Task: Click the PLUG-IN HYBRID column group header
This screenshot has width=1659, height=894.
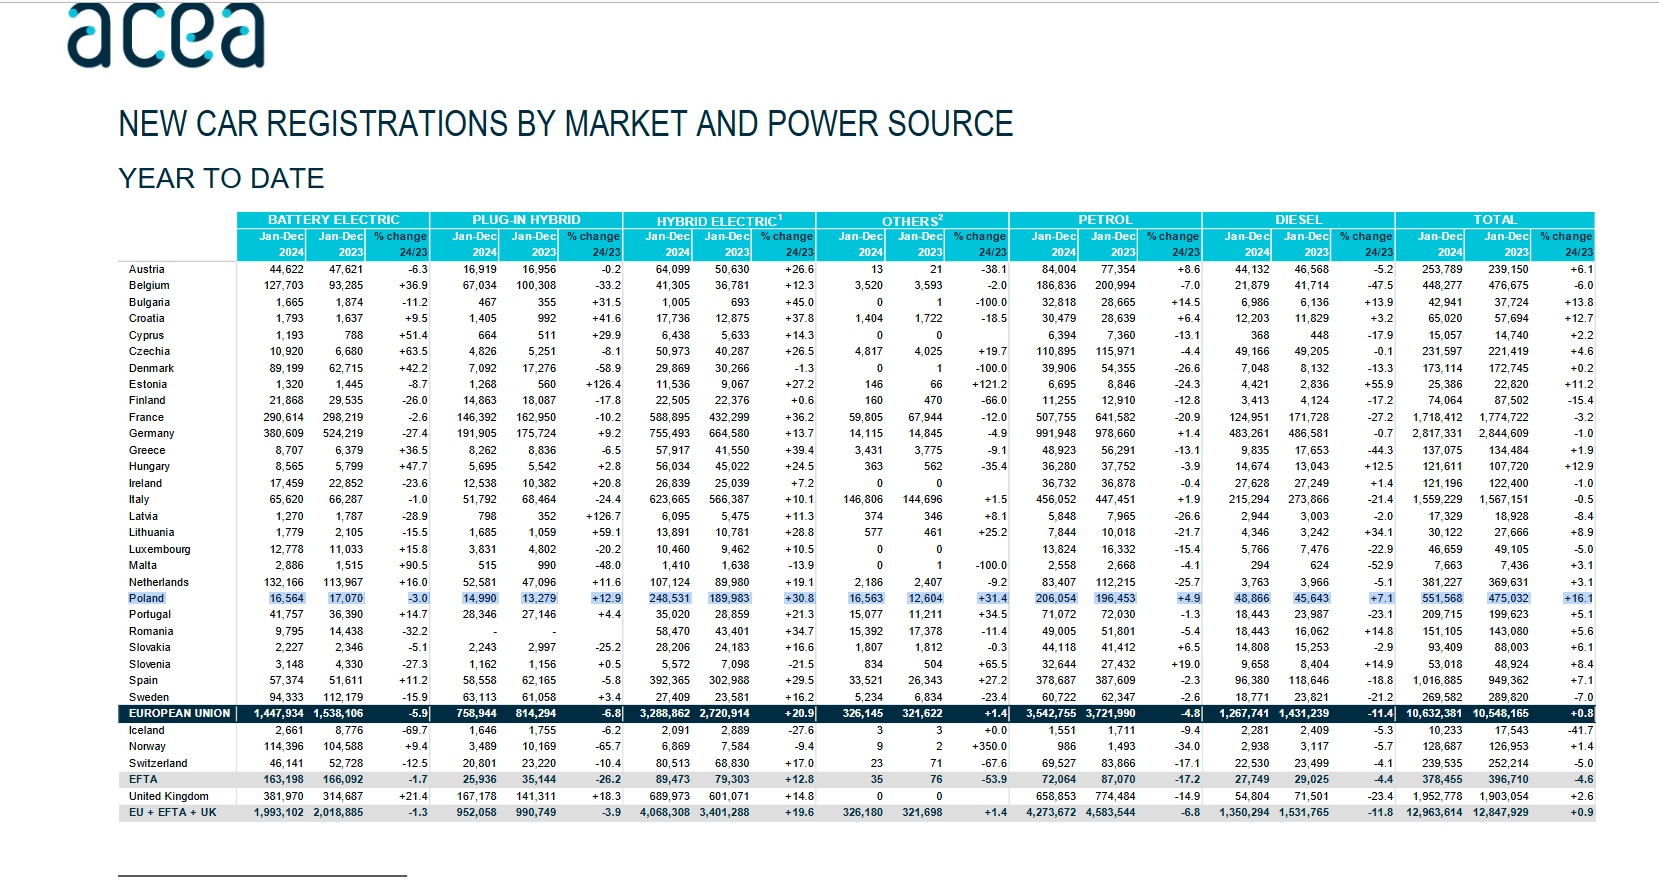Action: 526,220
